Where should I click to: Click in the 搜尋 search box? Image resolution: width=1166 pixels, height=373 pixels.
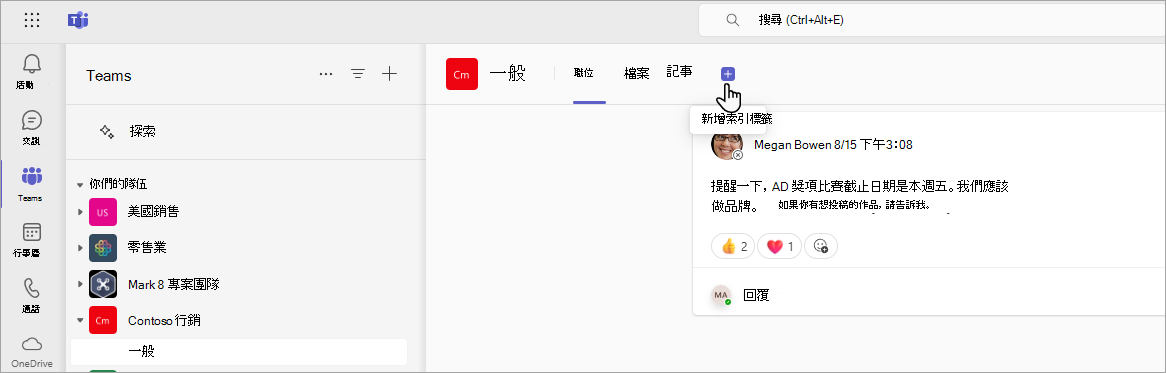933,20
